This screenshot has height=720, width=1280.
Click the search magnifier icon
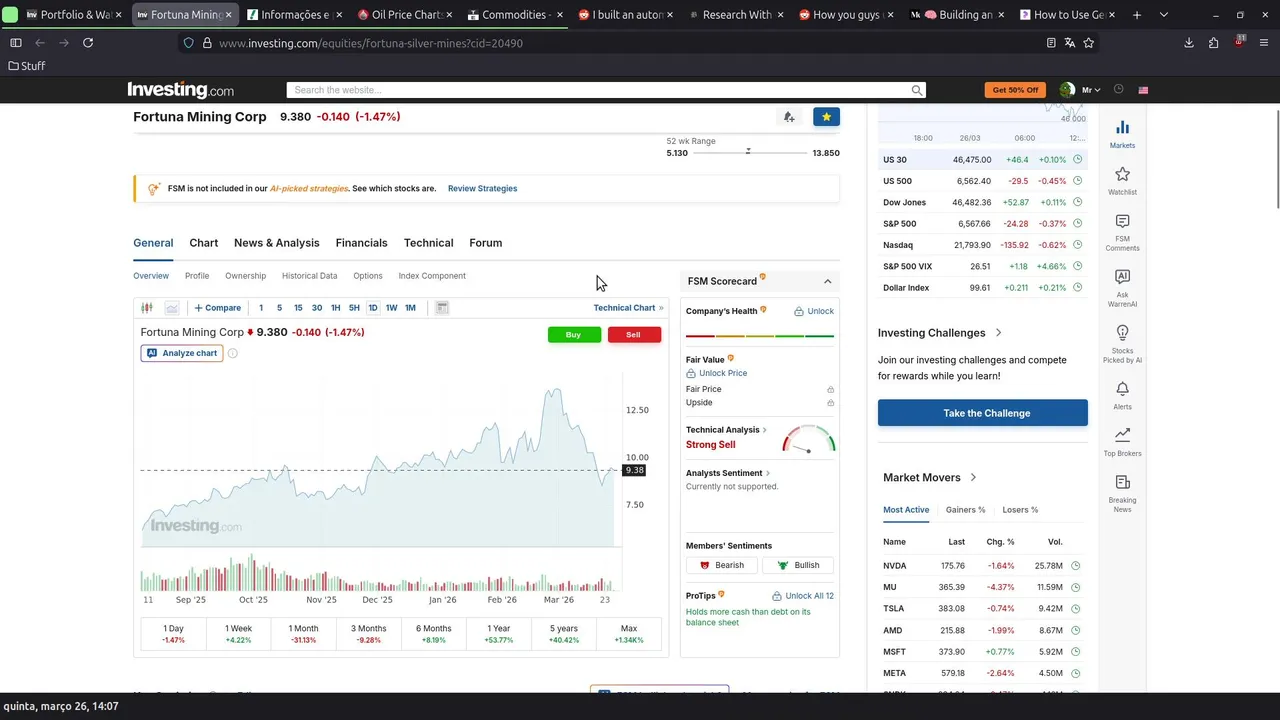pos(916,90)
